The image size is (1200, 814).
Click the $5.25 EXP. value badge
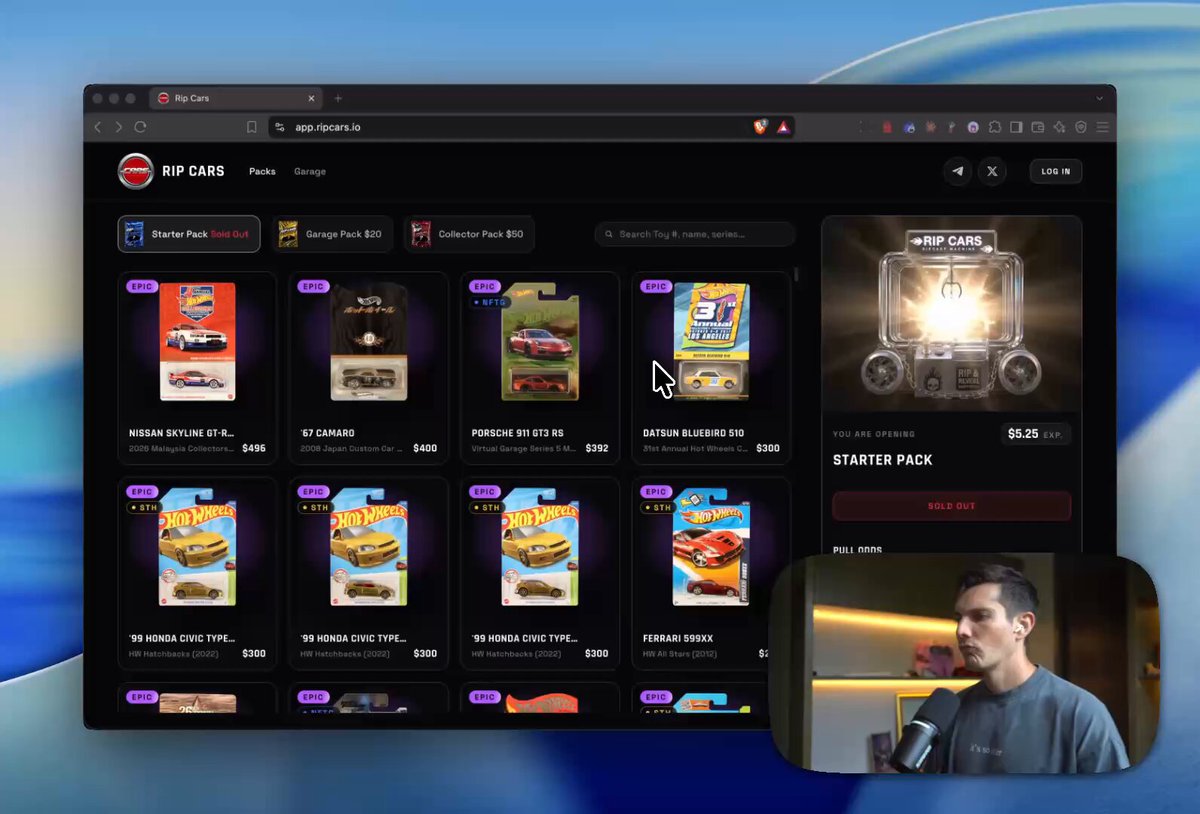pyautogui.click(x=1036, y=434)
